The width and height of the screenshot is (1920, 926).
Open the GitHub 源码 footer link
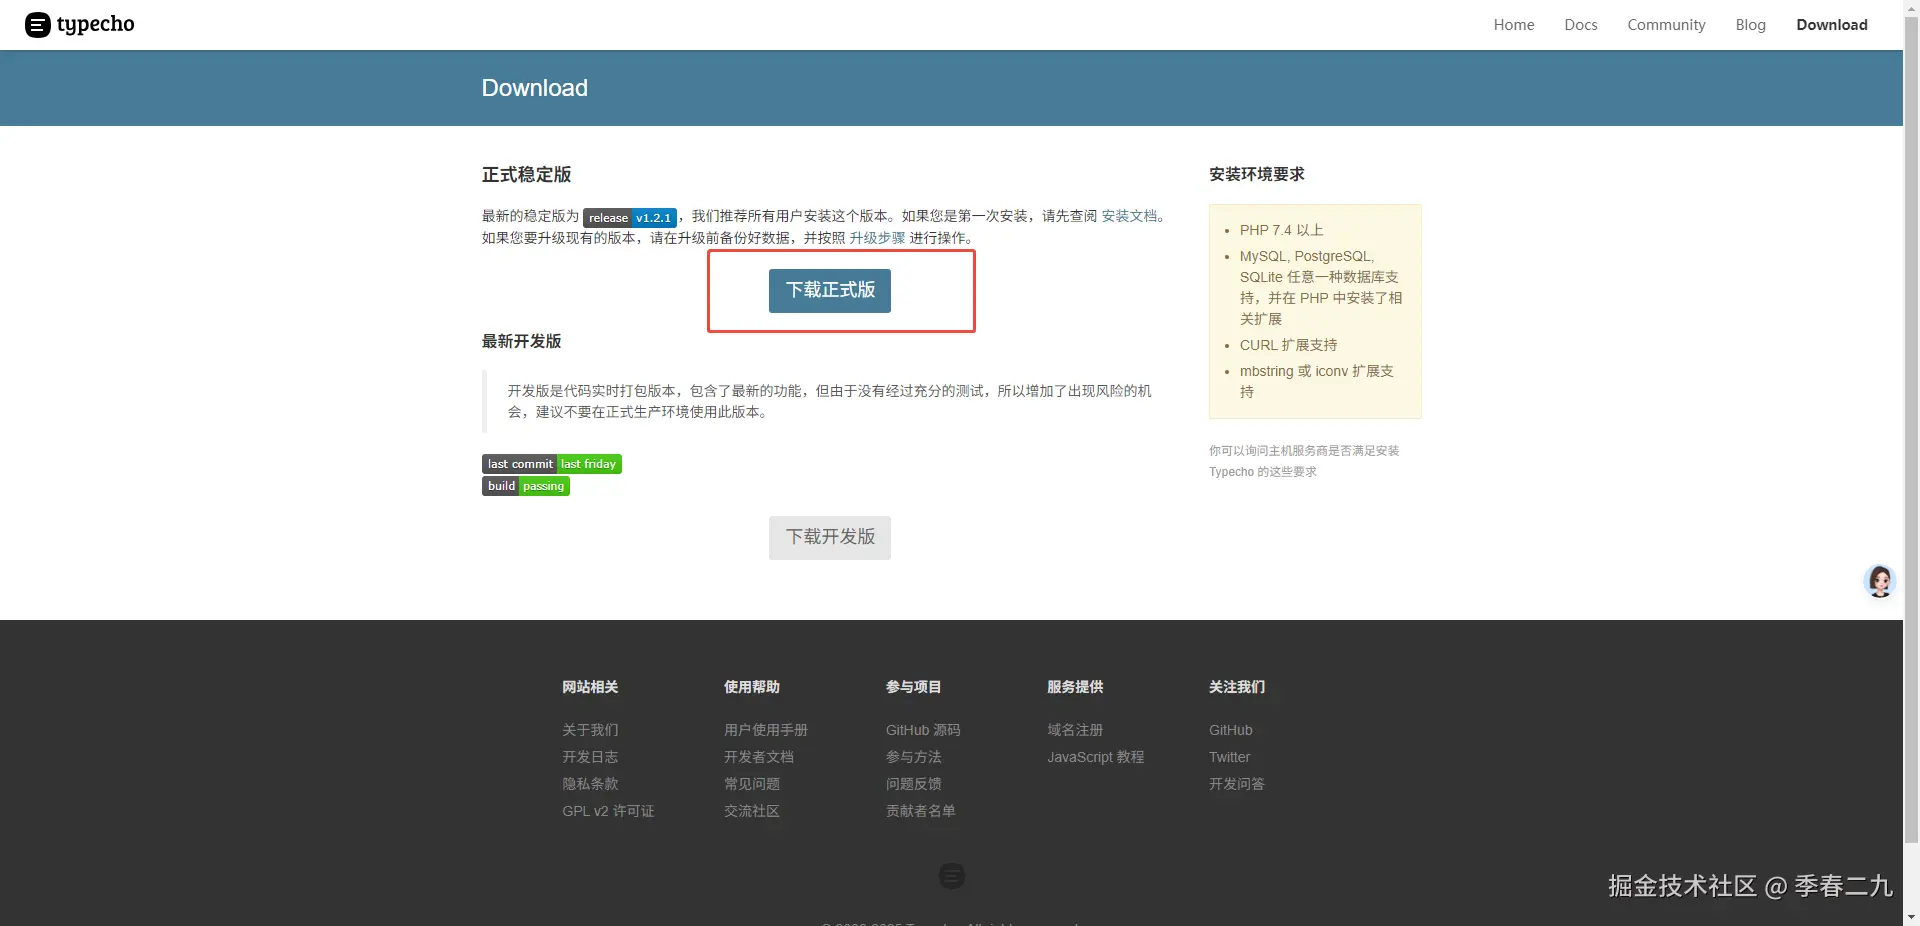[x=923, y=730]
